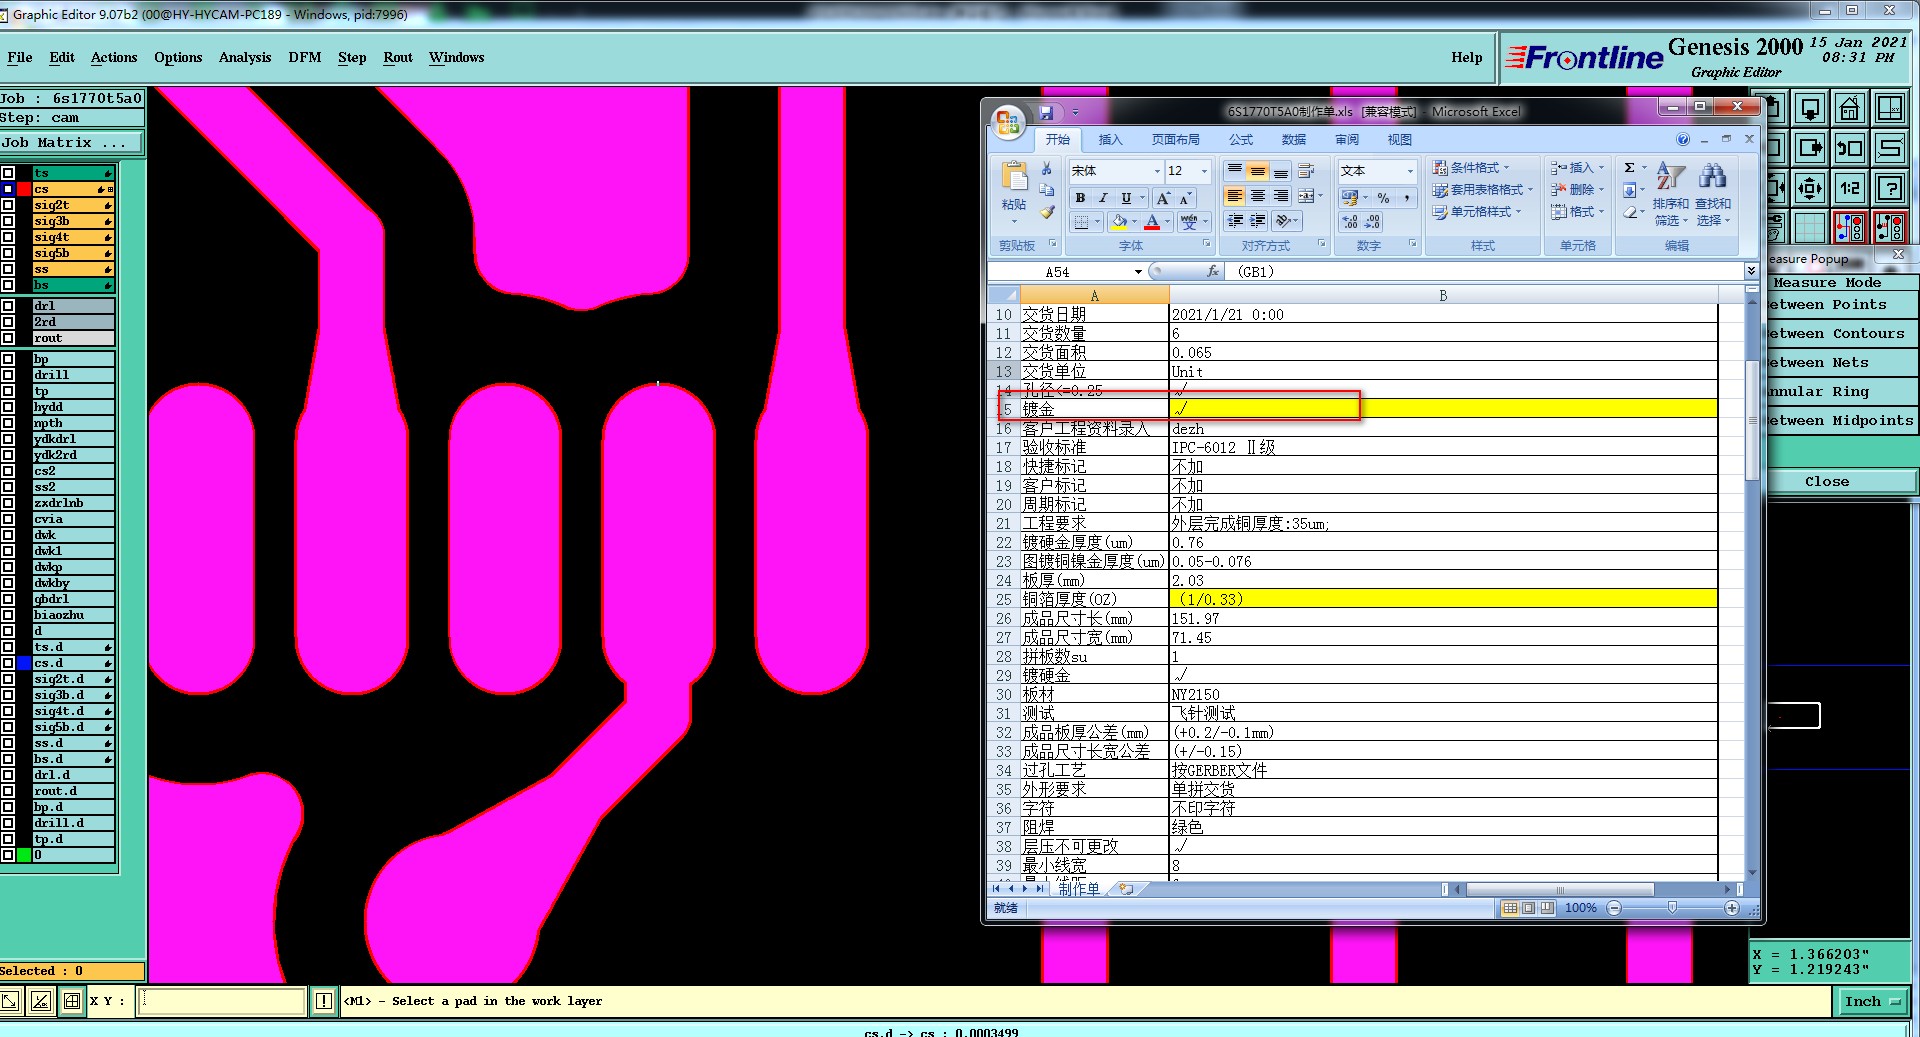Click the Paste clipboard icon
The image size is (1920, 1037).
[1014, 177]
